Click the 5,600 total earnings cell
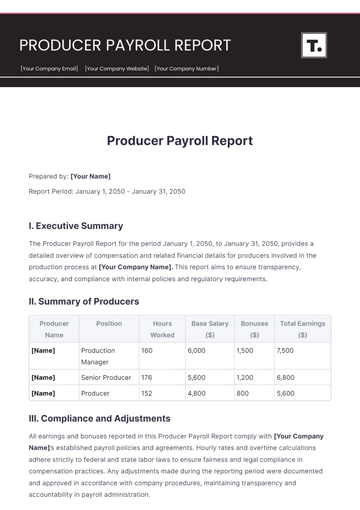The height and width of the screenshot is (510, 360). pos(302,393)
